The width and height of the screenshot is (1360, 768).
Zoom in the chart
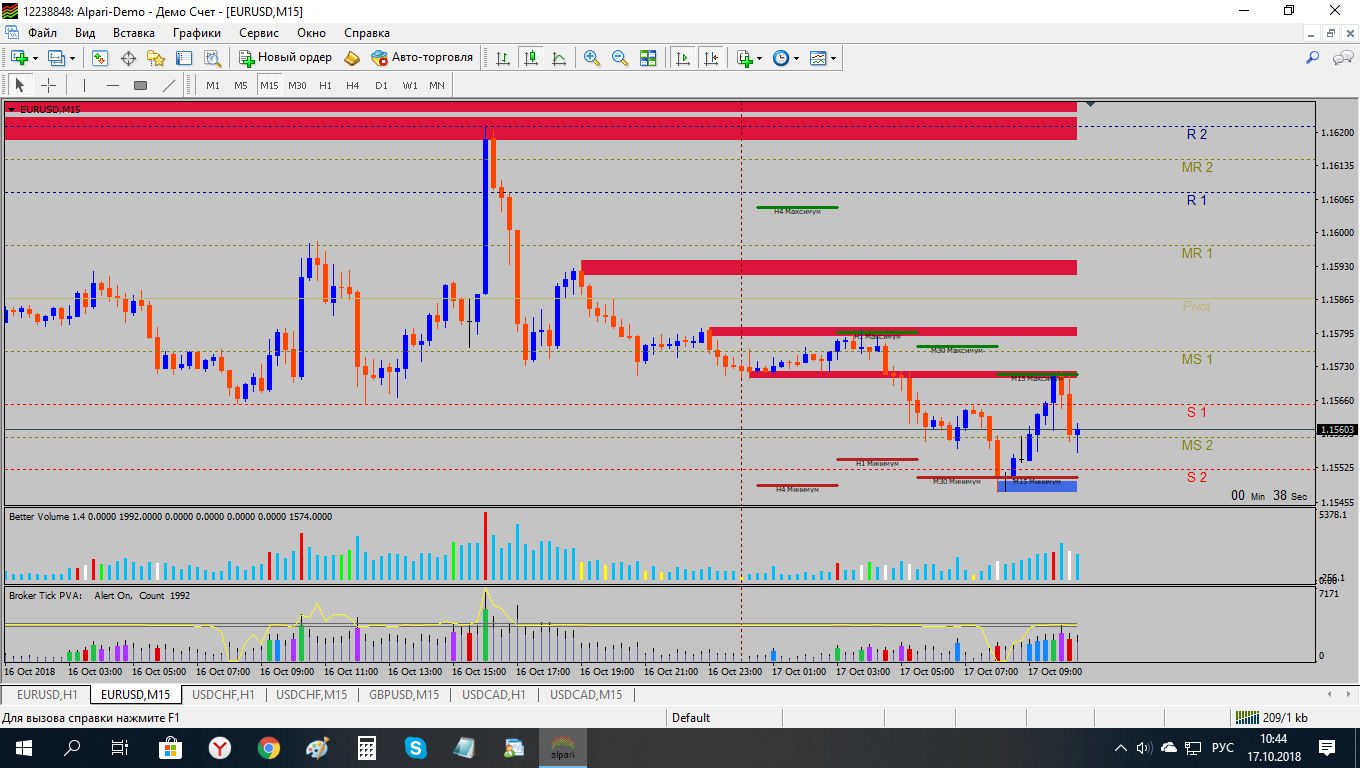point(592,58)
